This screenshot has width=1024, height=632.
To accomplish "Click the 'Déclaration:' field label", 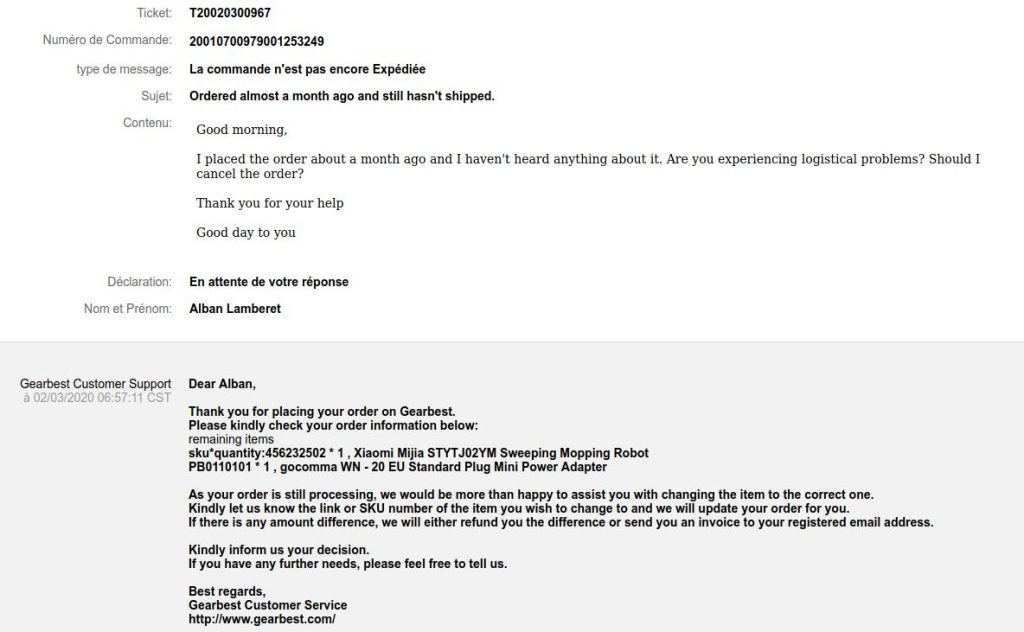I will click(140, 282).
